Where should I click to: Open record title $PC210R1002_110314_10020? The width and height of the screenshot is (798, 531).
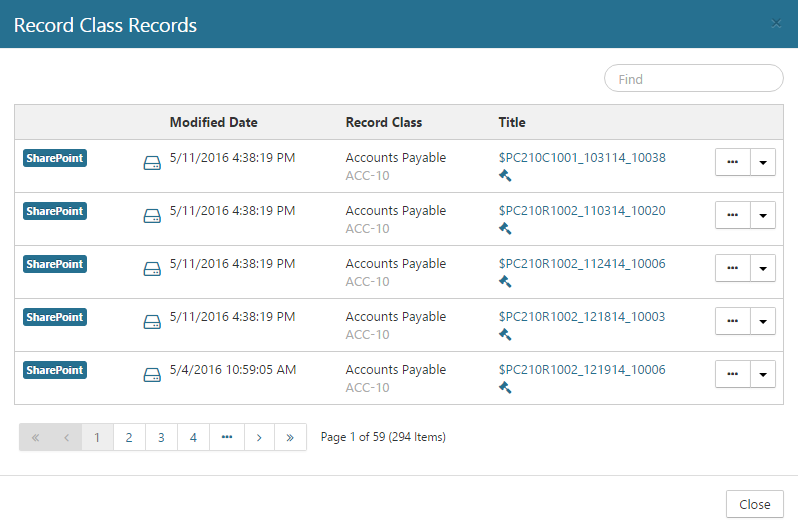(x=582, y=211)
